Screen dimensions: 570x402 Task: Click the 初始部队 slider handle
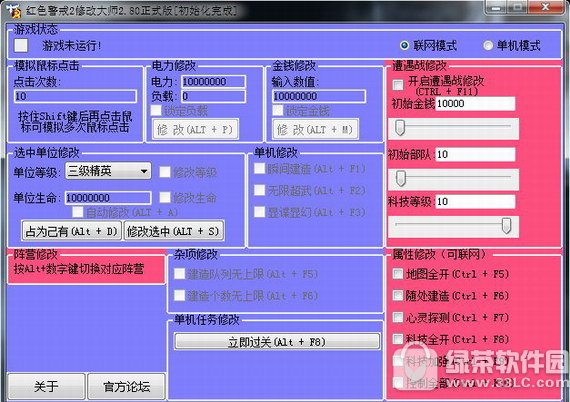[401, 178]
